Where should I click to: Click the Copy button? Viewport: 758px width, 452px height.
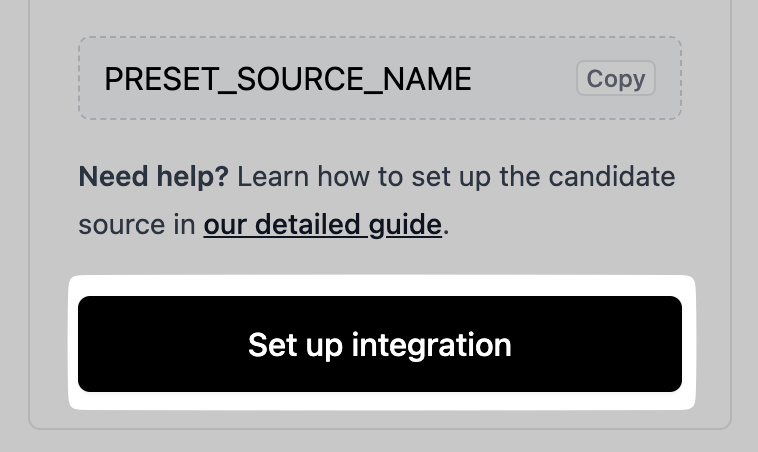[x=615, y=79]
